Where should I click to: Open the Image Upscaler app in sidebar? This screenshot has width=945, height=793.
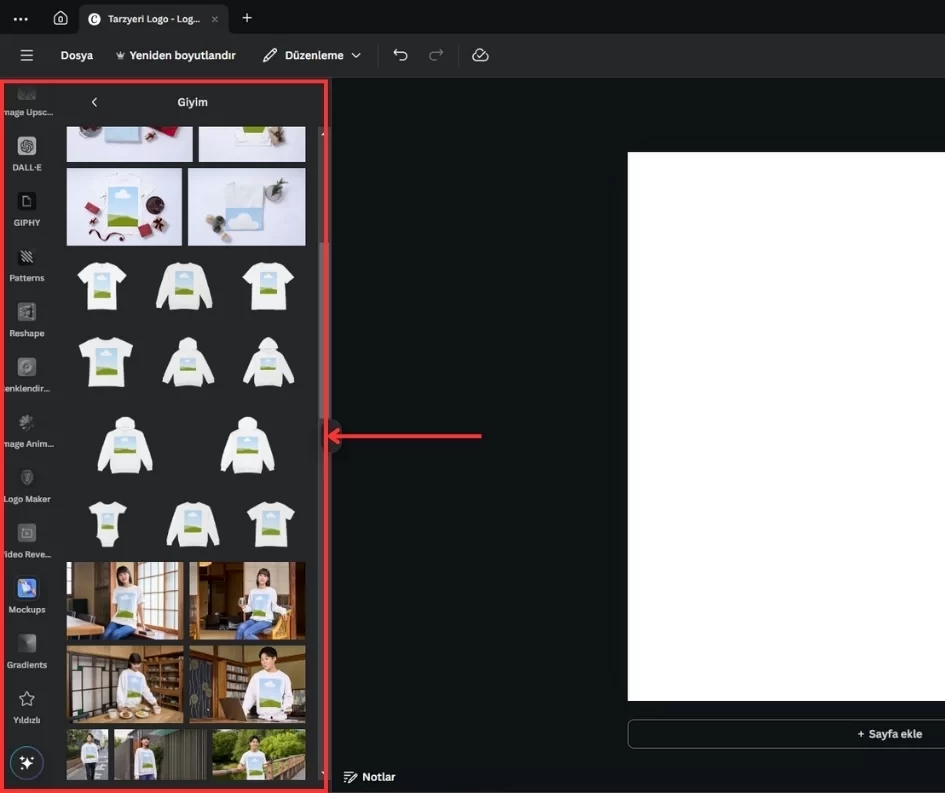[x=27, y=102]
